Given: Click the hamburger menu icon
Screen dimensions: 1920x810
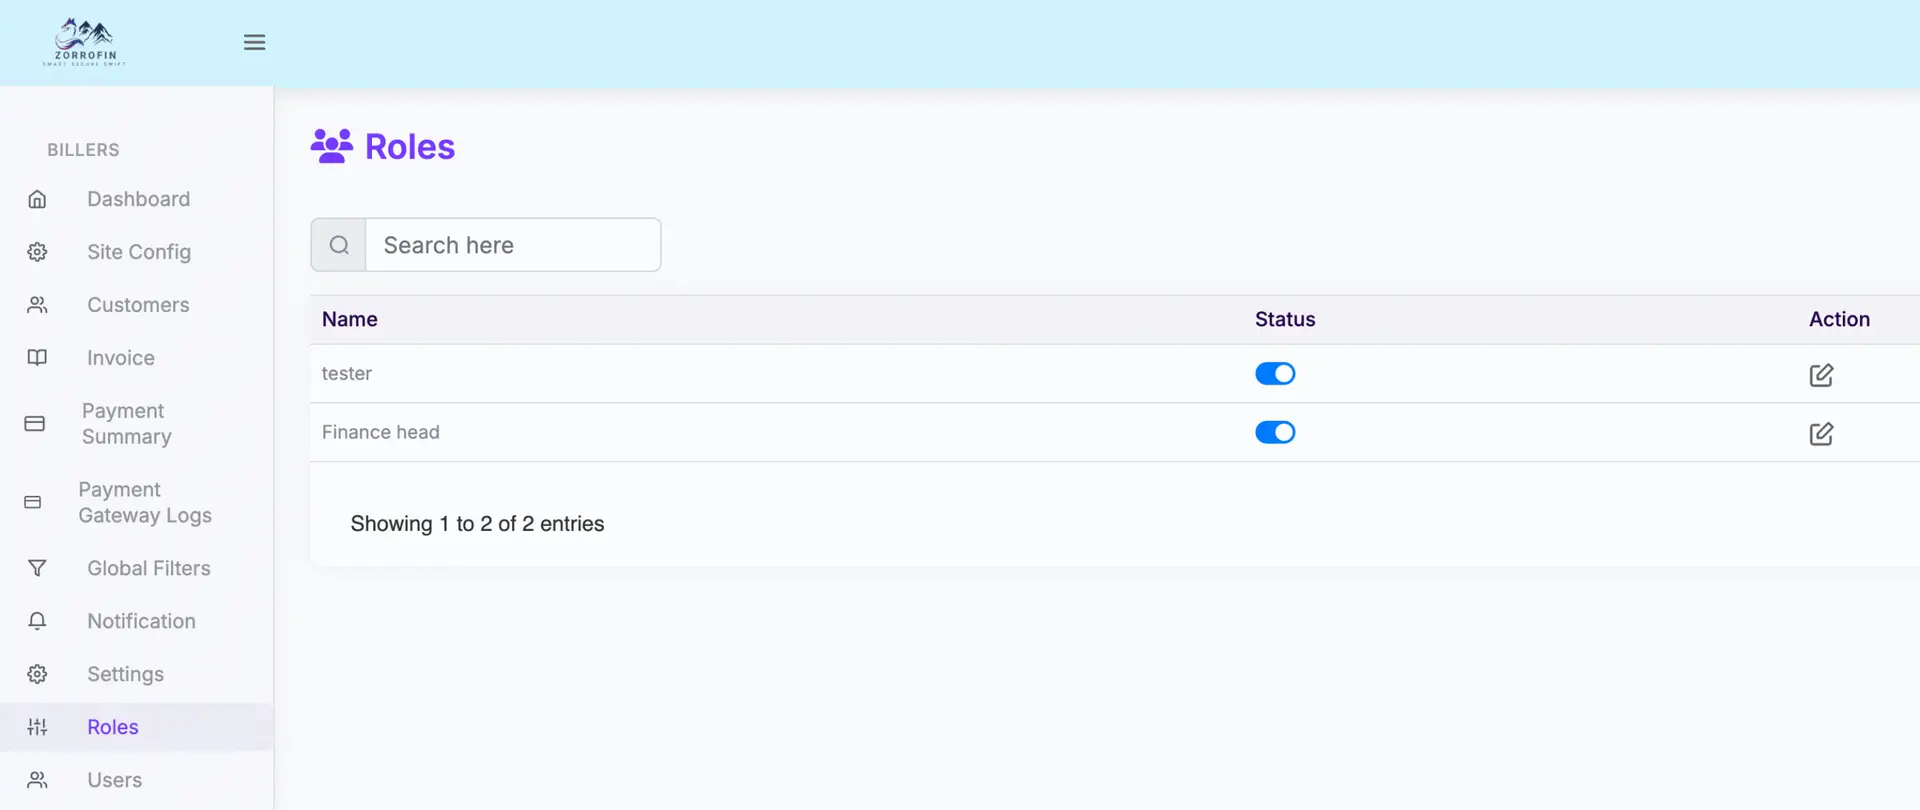Looking at the screenshot, I should (254, 42).
